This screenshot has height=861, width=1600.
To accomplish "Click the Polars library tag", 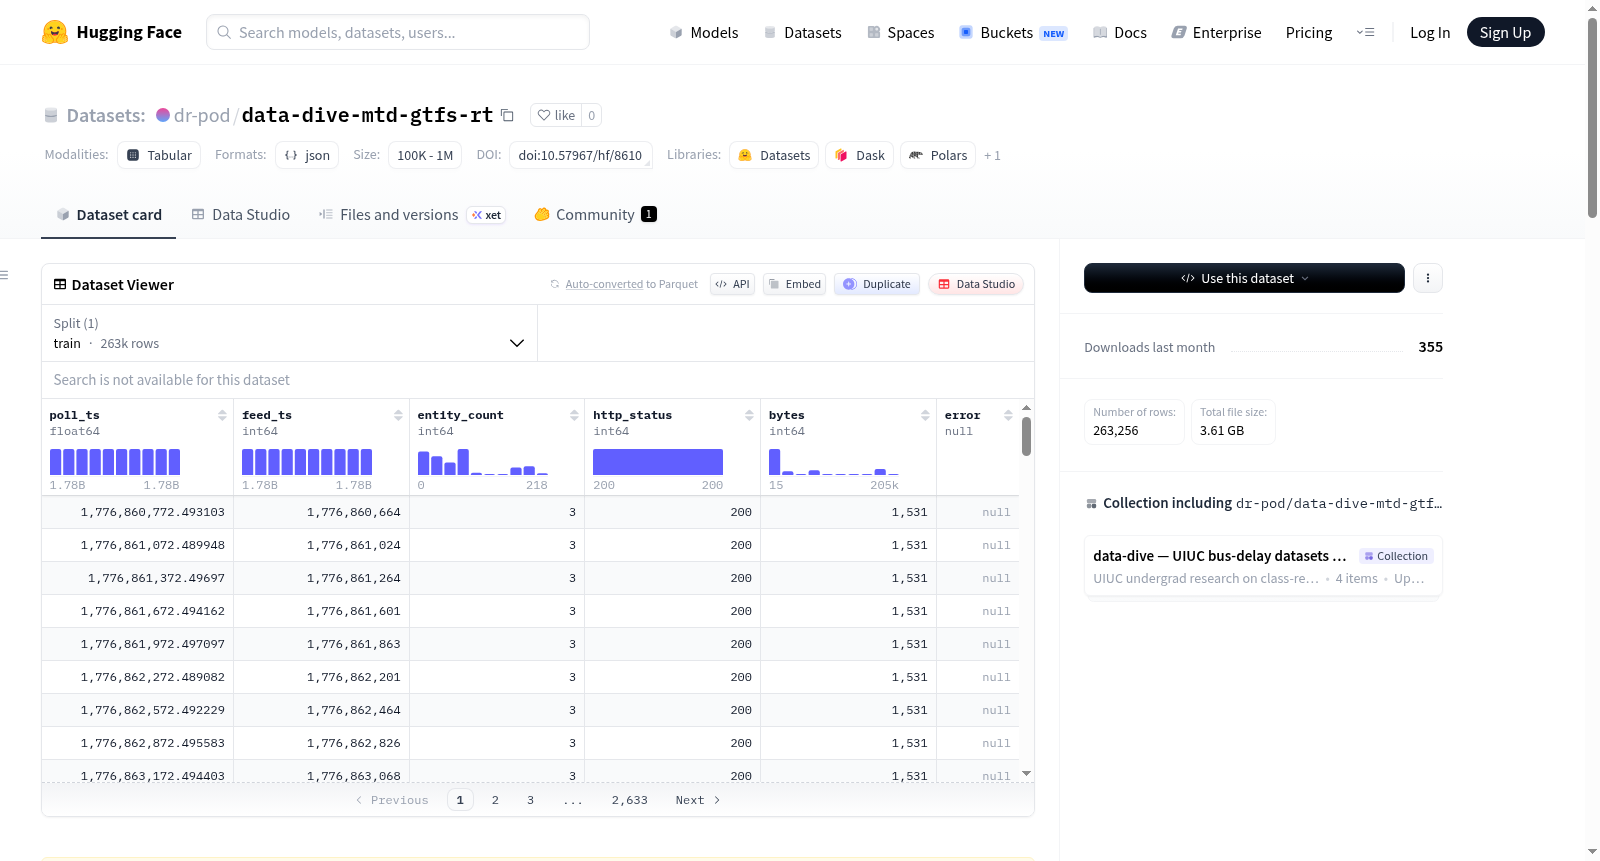I will tap(938, 155).
